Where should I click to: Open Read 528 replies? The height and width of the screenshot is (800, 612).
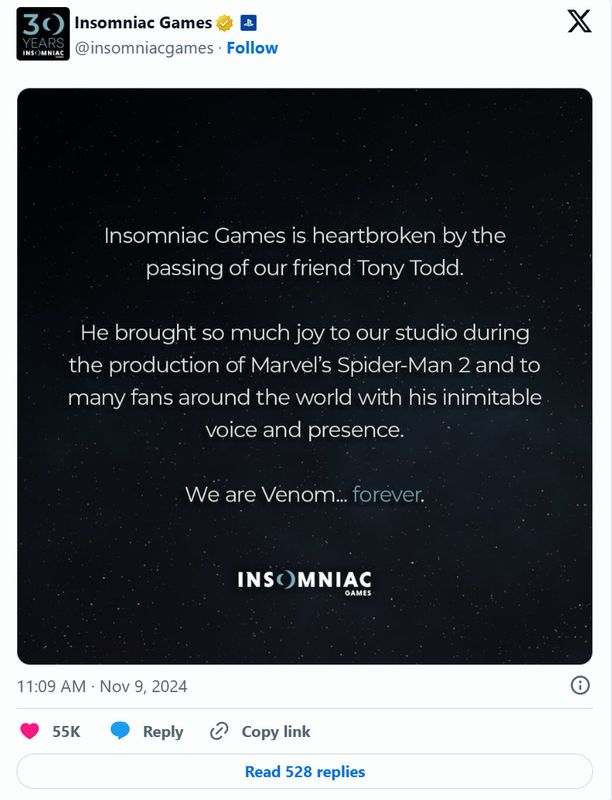(x=305, y=772)
